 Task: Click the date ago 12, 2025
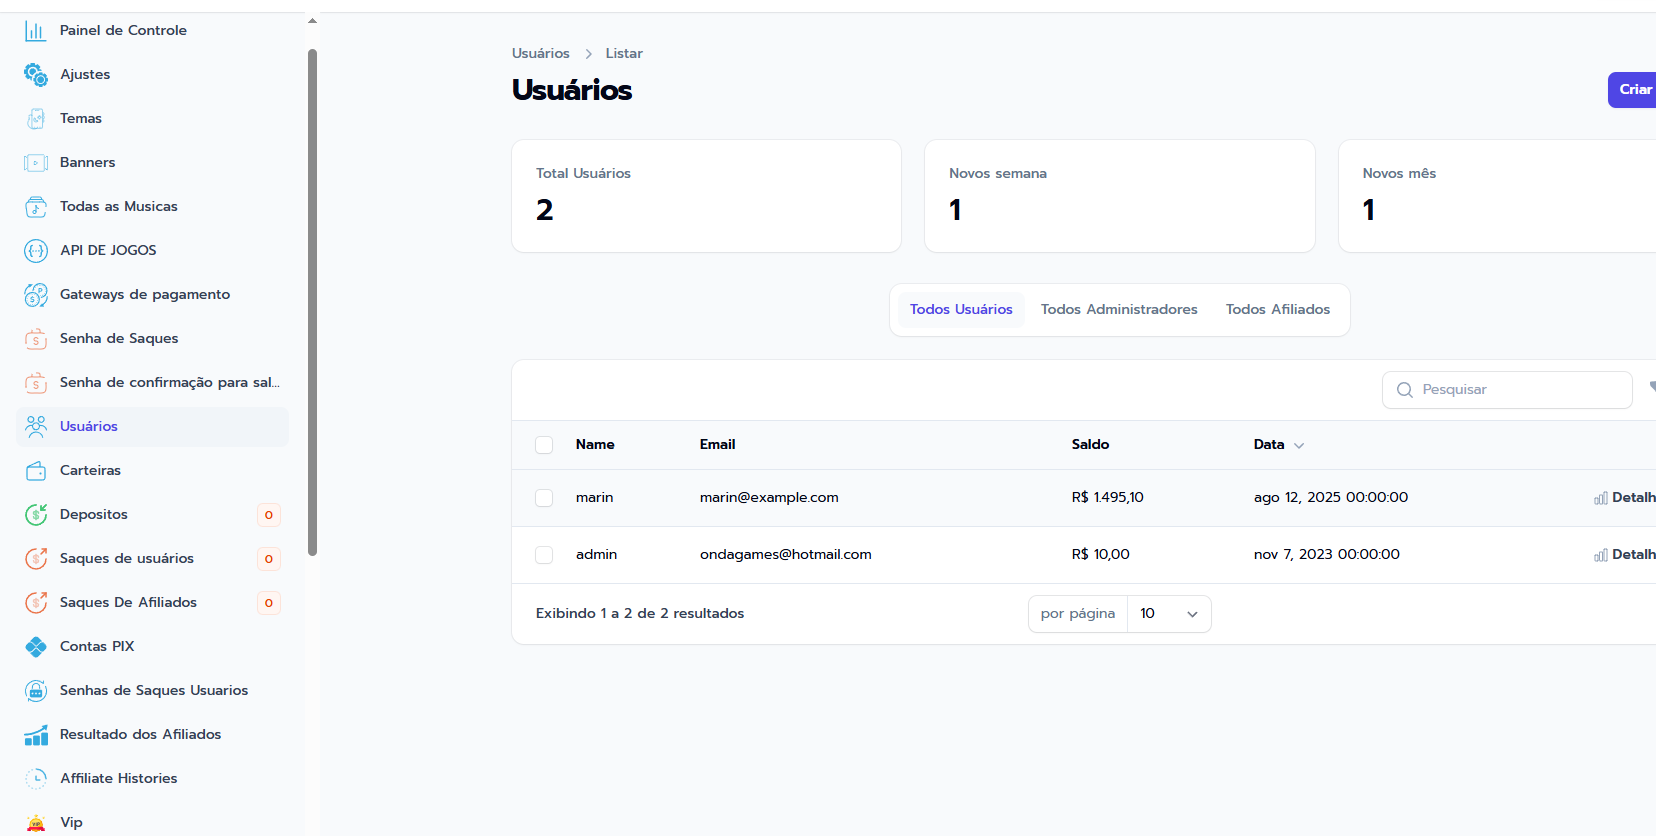[1331, 498]
